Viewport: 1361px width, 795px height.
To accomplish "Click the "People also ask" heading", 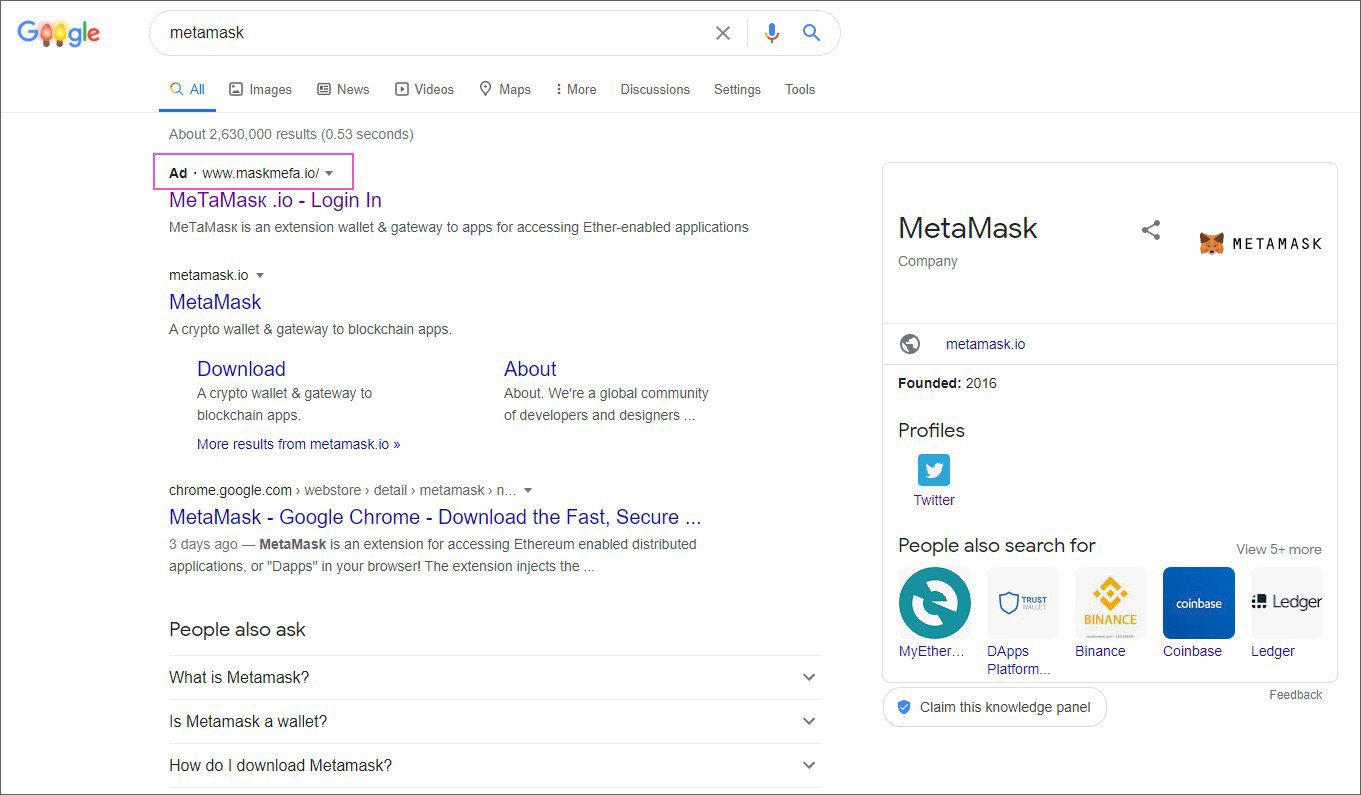I will click(x=237, y=629).
